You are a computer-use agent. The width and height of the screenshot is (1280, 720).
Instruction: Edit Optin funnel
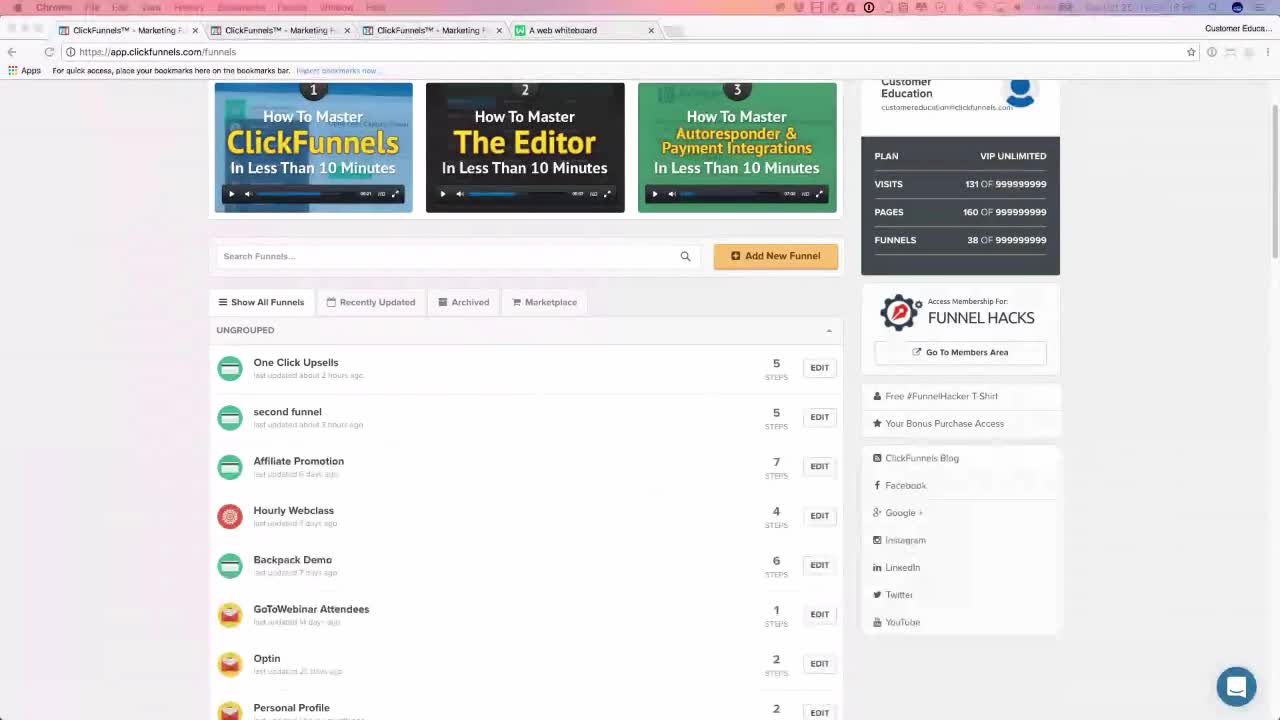[819, 664]
